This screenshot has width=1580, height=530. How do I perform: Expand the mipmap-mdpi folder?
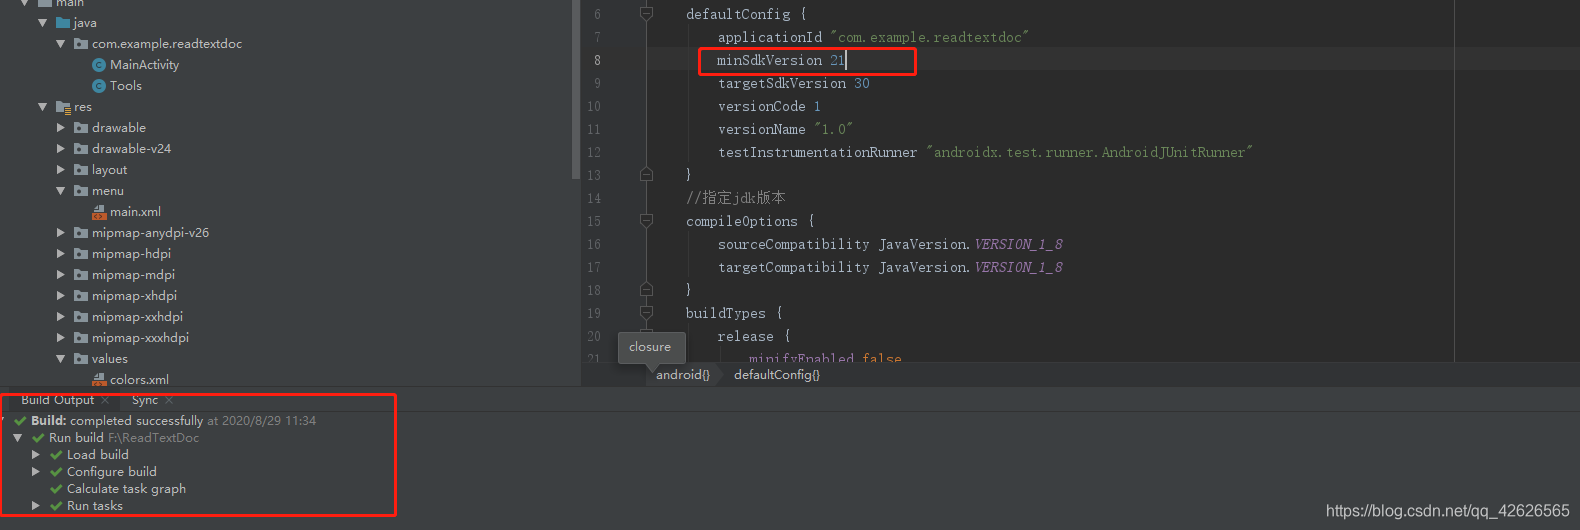click(x=60, y=275)
